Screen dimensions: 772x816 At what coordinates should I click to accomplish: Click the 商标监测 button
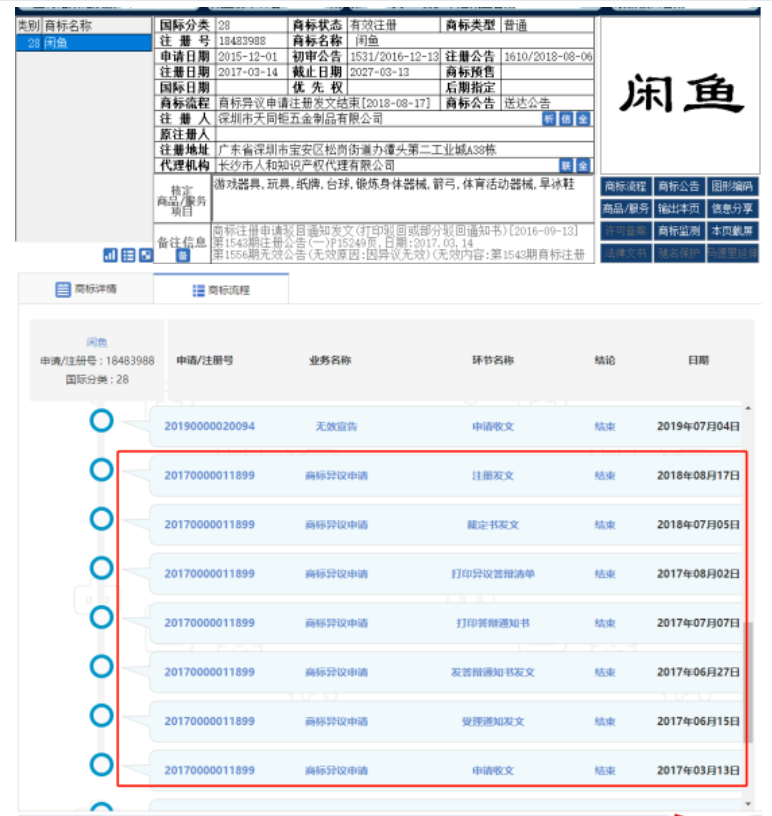pos(679,231)
